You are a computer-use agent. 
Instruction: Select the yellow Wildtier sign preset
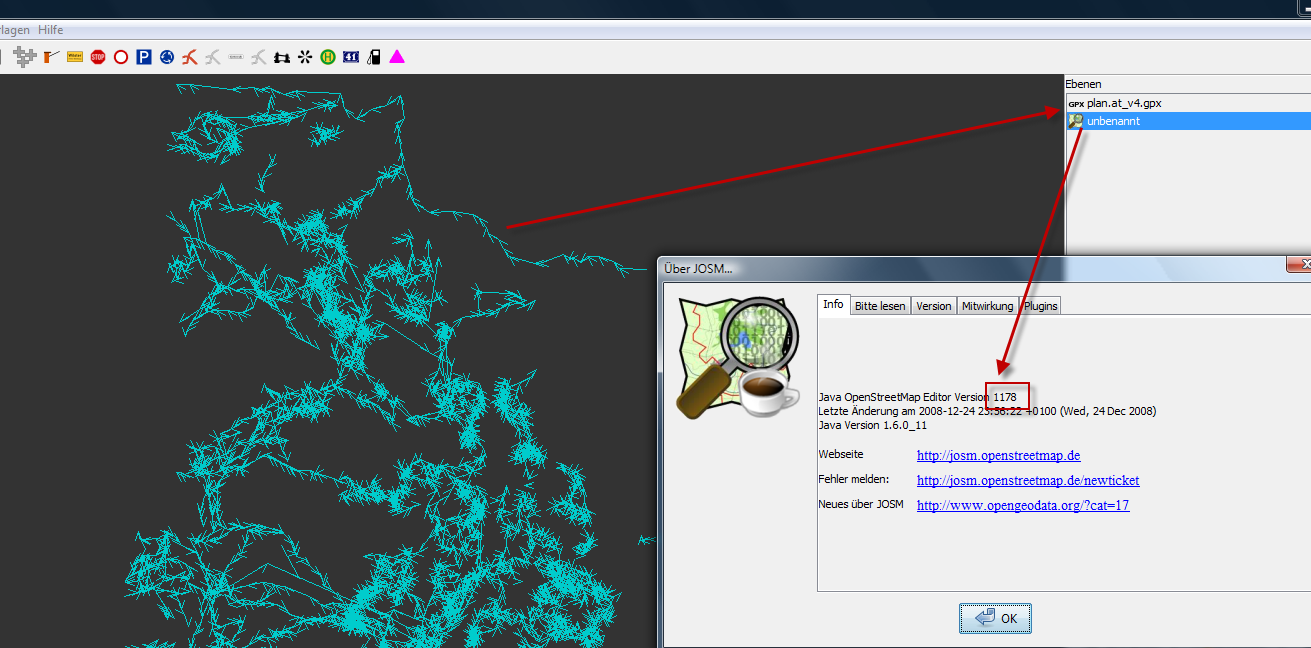click(75, 57)
